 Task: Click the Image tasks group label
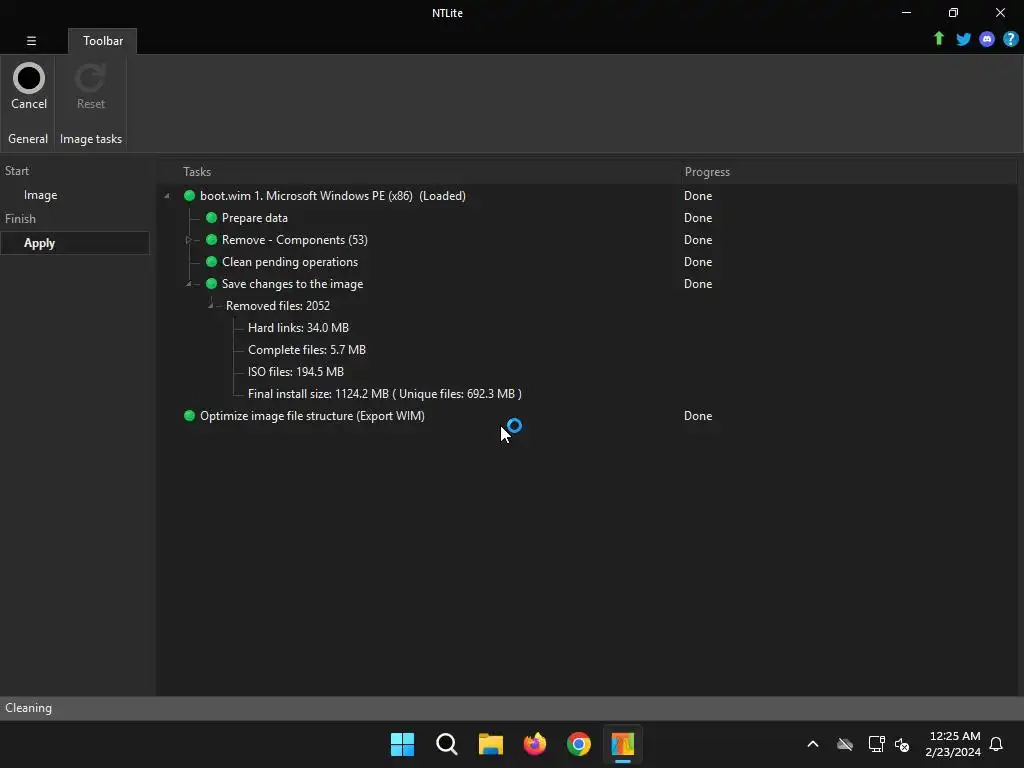tap(91, 138)
